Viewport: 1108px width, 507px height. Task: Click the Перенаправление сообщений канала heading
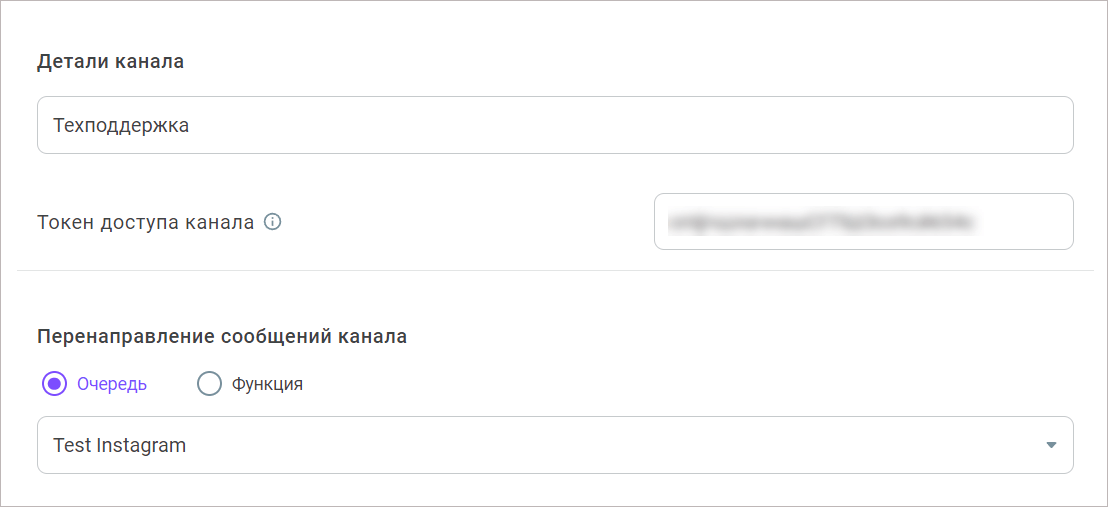222,337
